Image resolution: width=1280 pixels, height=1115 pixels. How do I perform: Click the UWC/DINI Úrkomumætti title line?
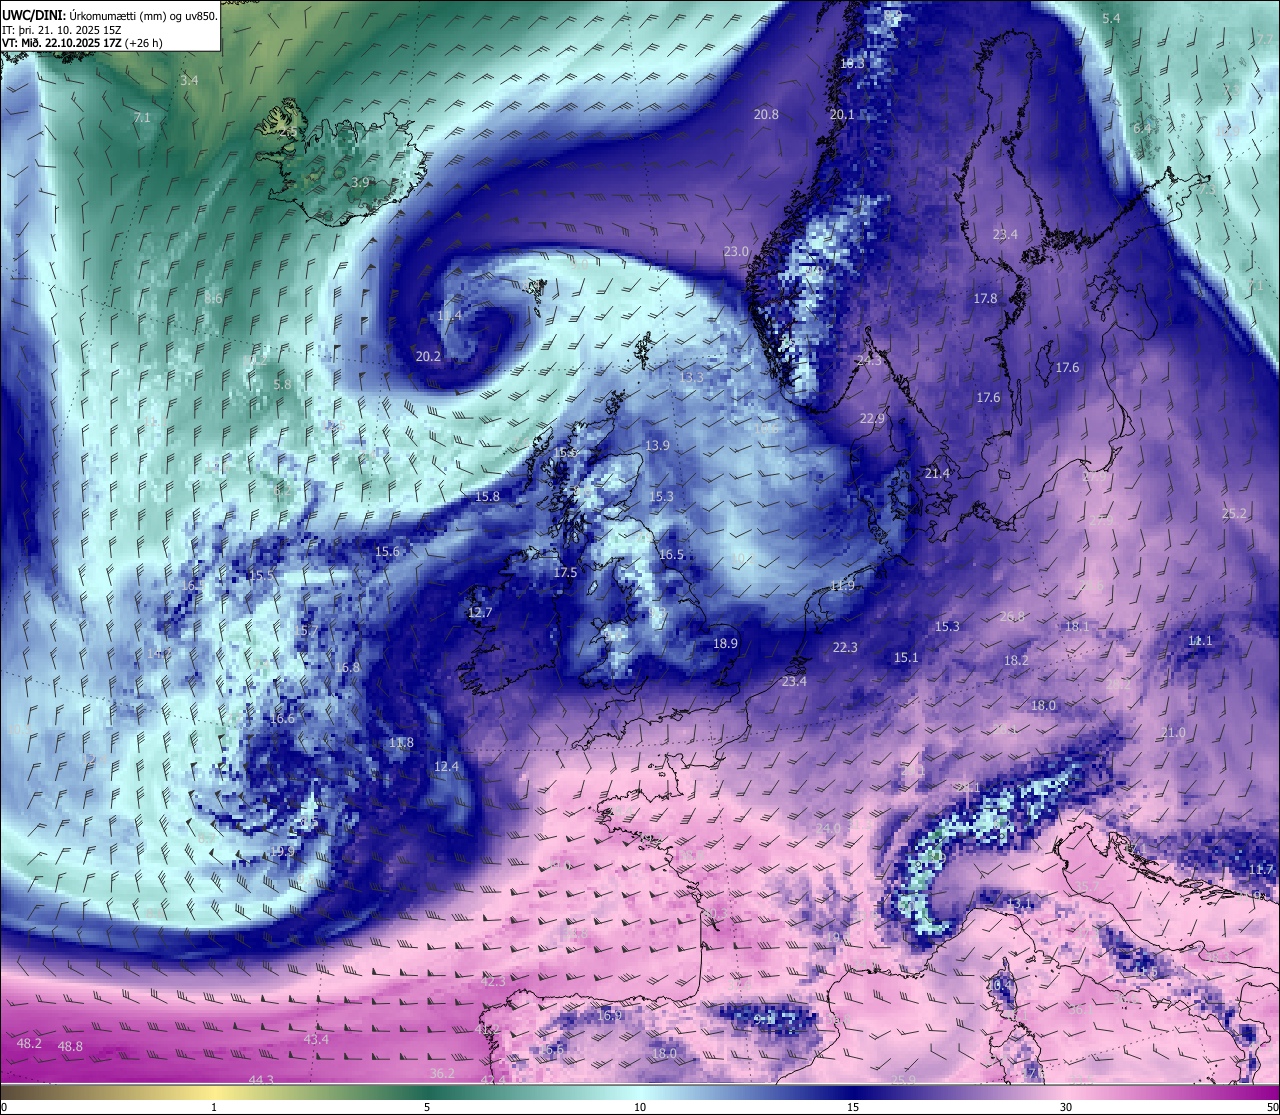click(110, 16)
